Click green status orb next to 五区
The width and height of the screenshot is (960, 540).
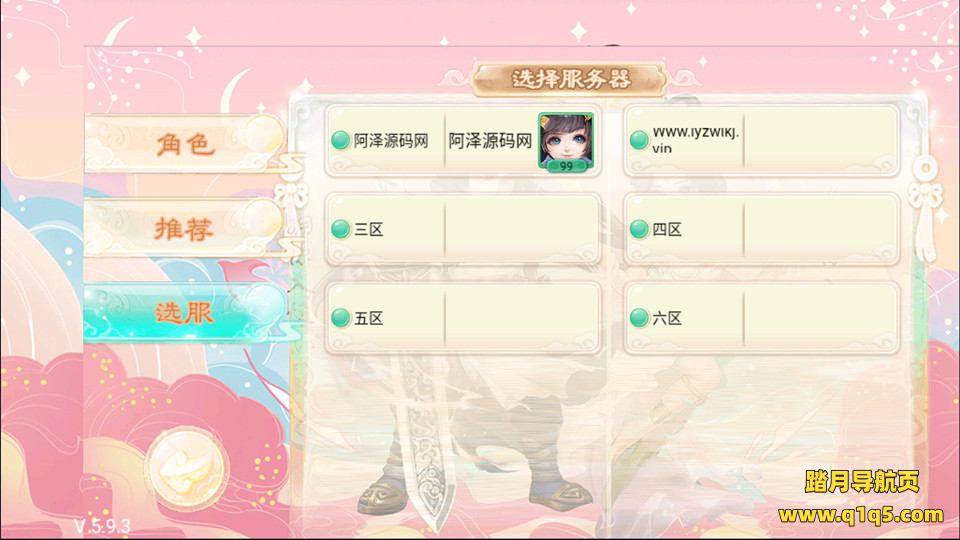[x=340, y=318]
